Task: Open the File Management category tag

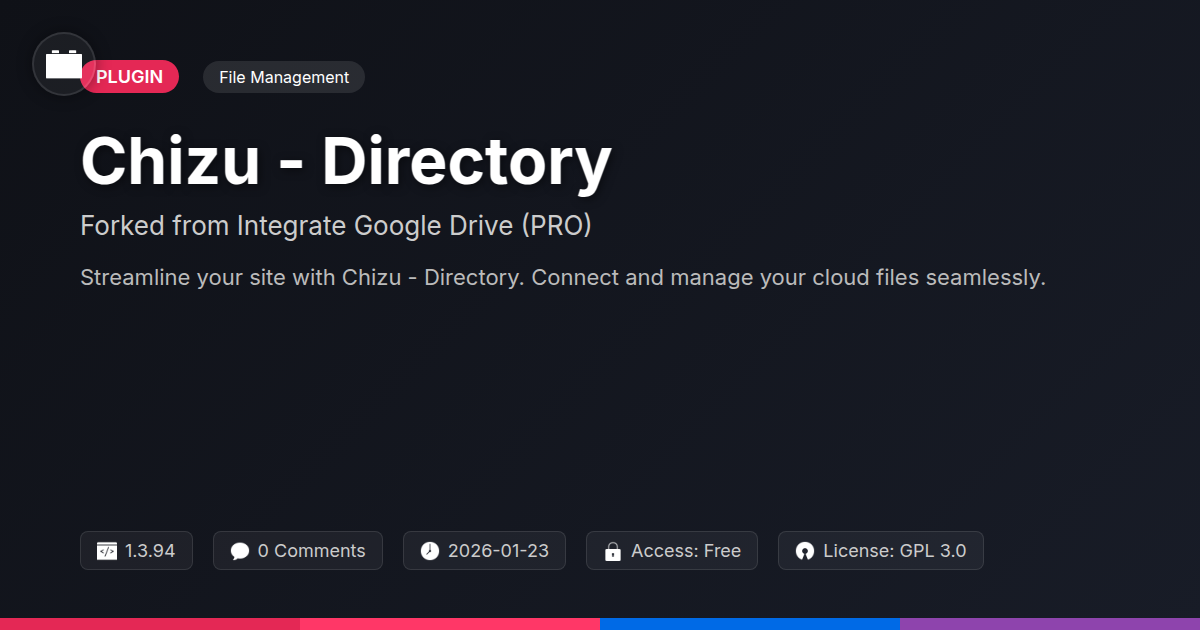Action: point(284,77)
